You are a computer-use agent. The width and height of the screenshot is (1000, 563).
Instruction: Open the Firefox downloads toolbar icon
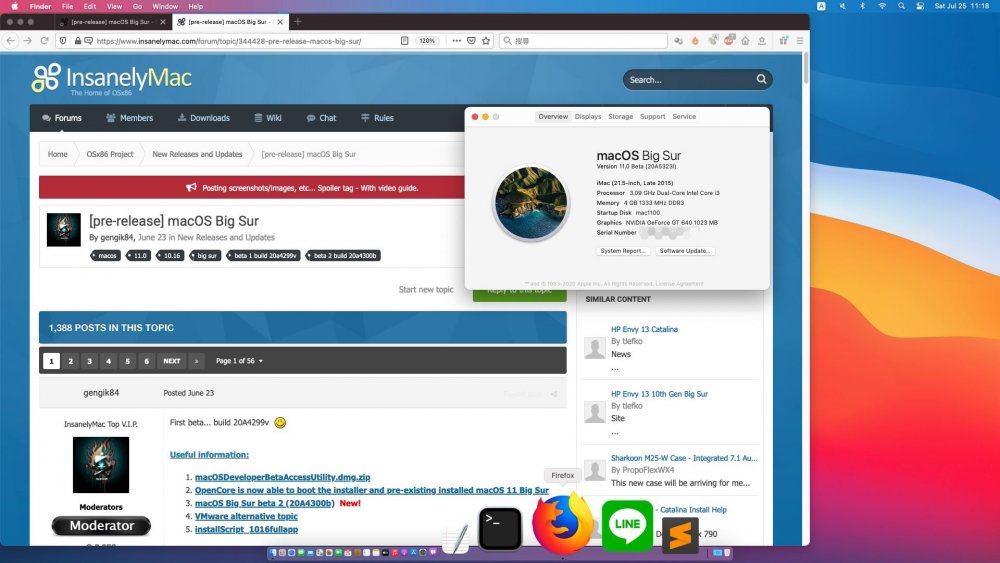[x=761, y=40]
